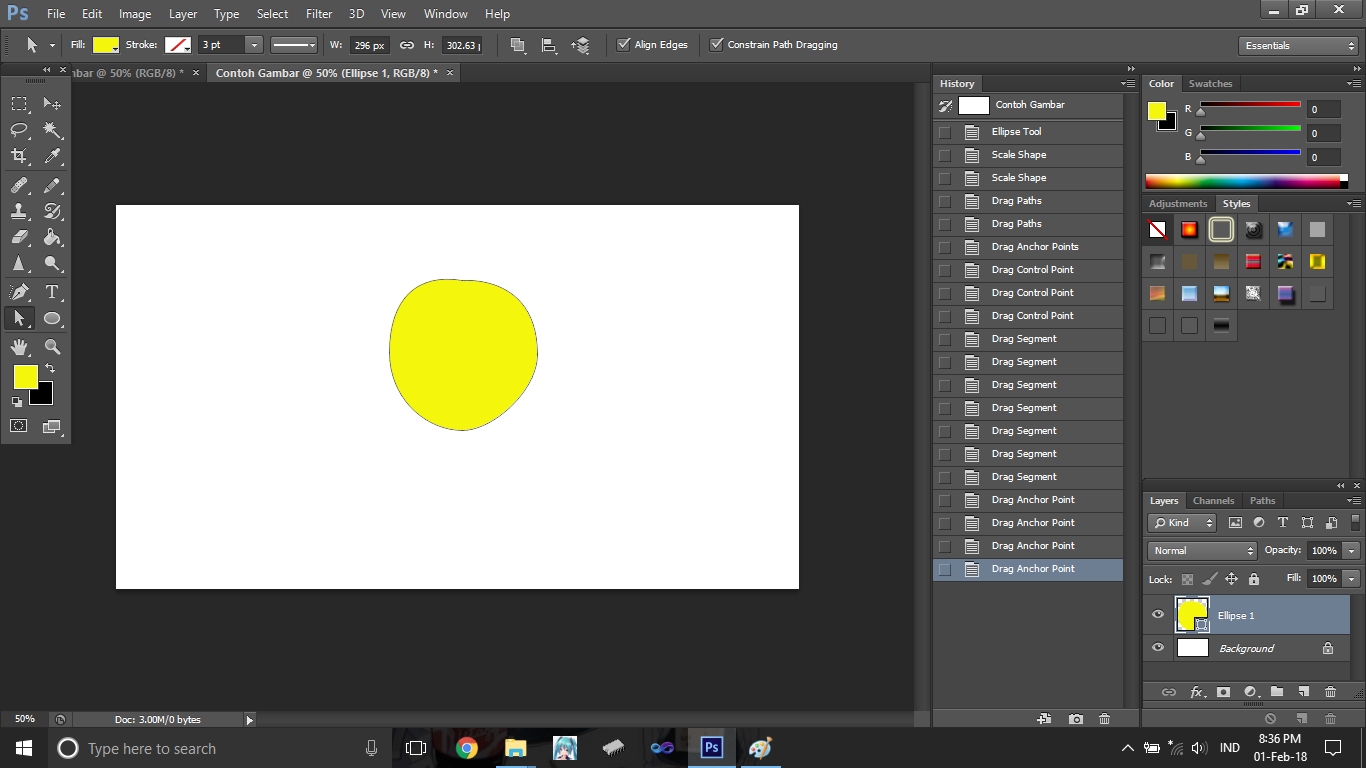Select the Direct Selection tool

click(19, 318)
